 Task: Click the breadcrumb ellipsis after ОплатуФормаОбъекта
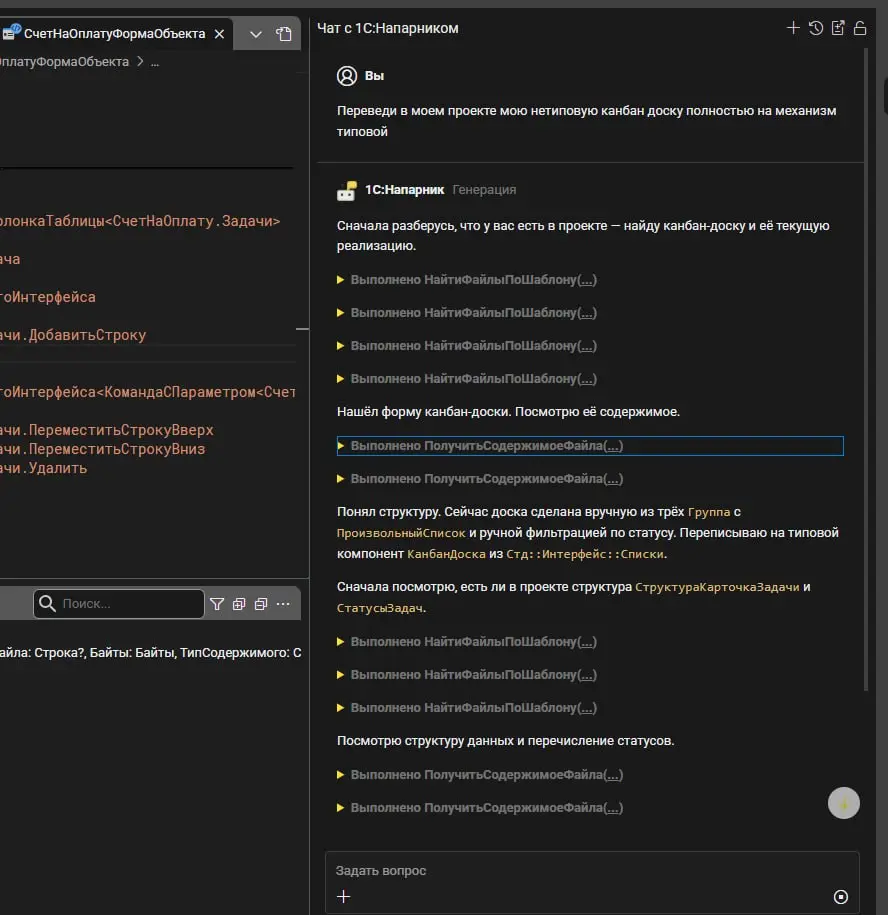point(155,62)
